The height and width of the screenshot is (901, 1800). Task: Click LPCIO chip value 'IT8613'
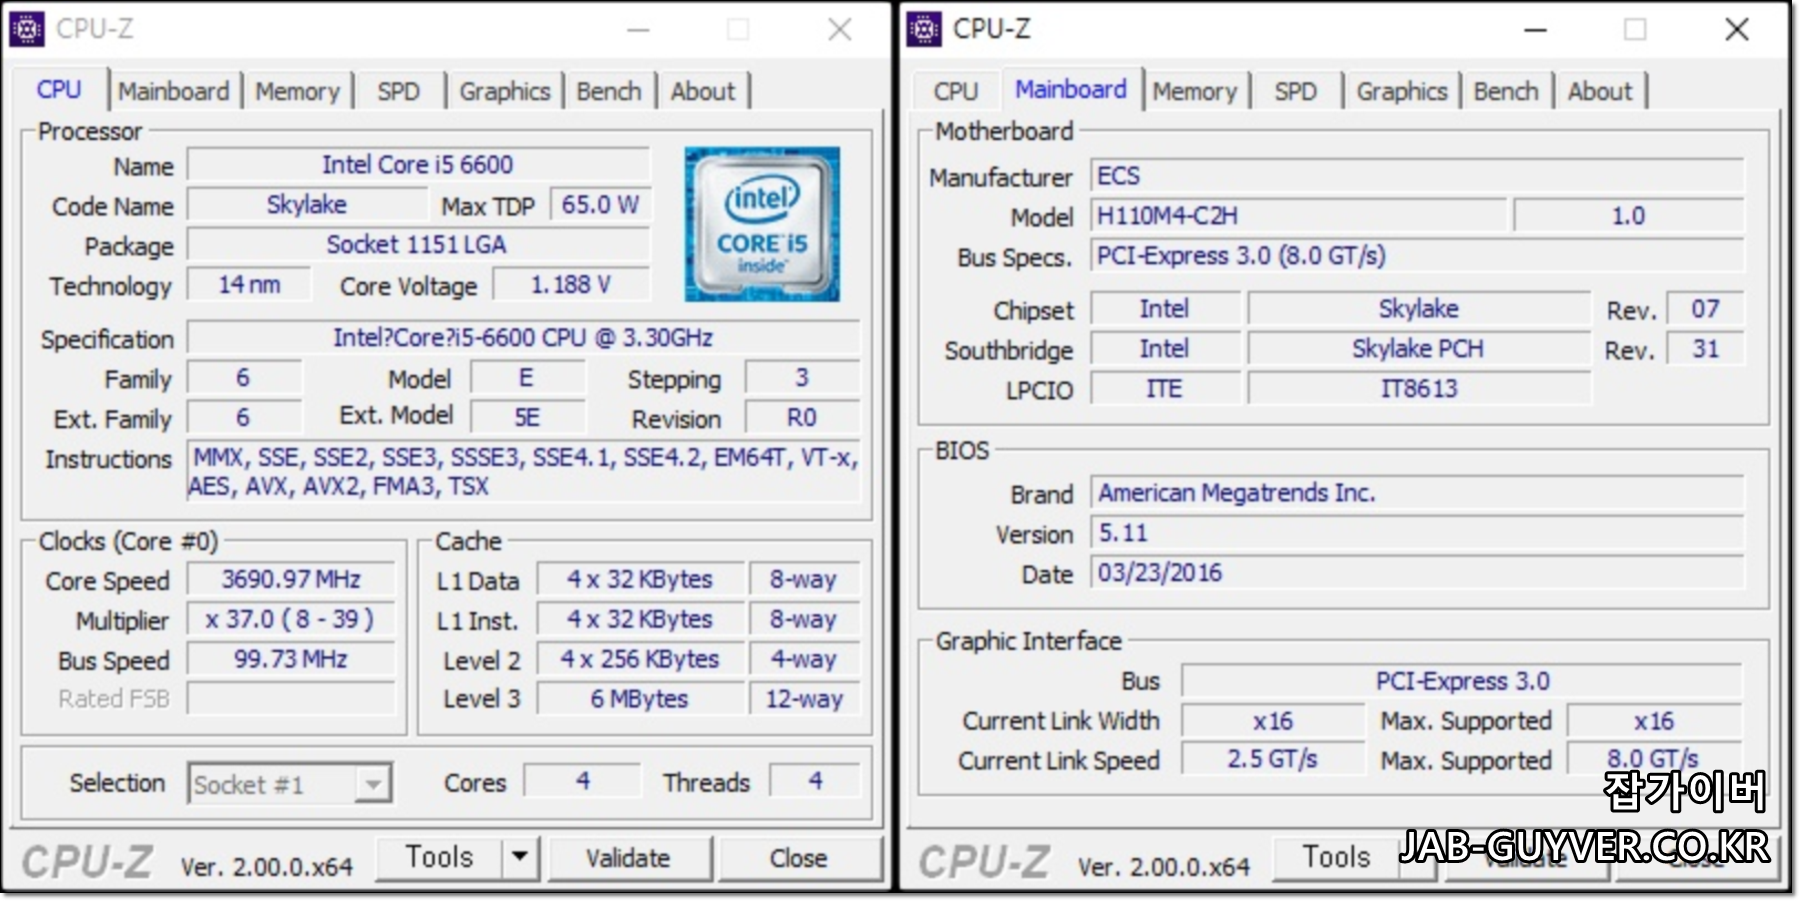pyautogui.click(x=1418, y=388)
